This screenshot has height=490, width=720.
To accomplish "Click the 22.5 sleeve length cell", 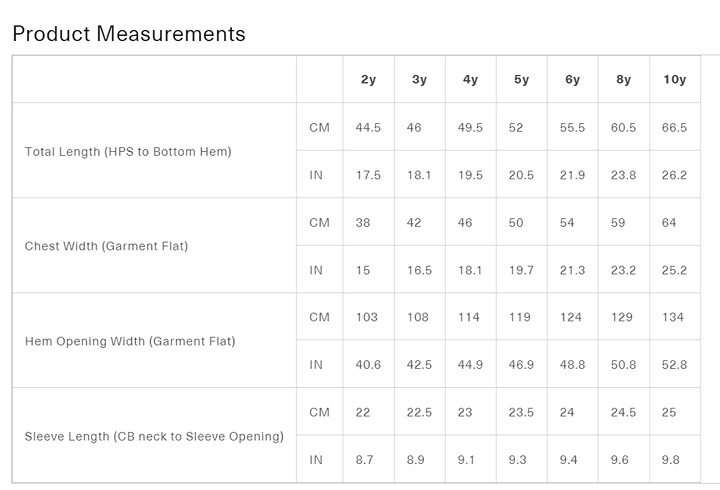I will coord(419,412).
